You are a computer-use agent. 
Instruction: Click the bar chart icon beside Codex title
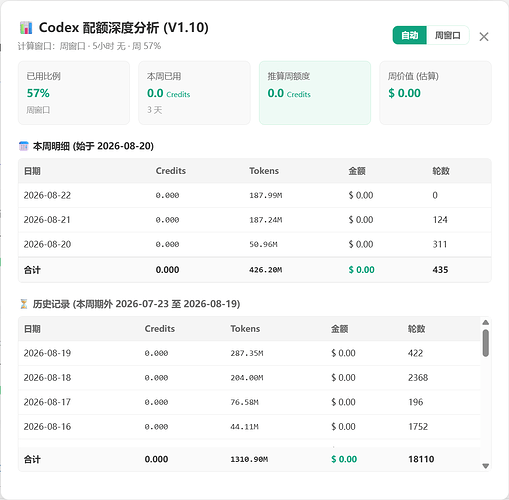(x=26, y=28)
